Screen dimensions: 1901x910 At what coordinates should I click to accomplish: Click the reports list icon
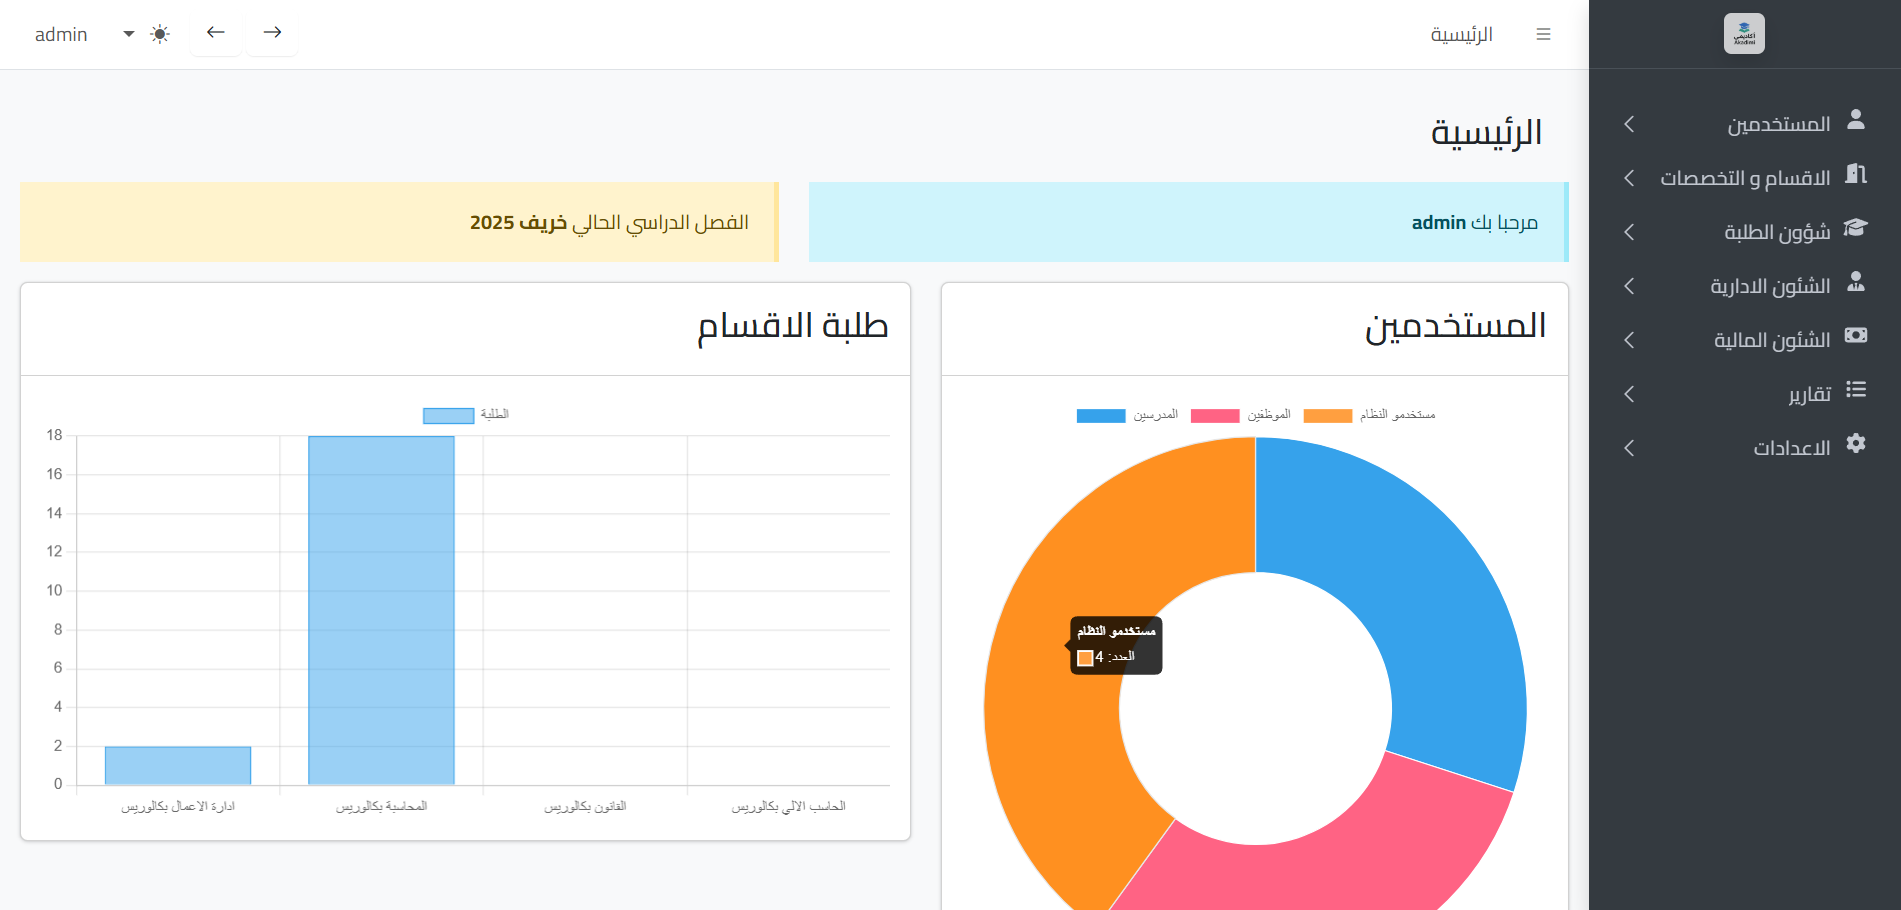(1855, 390)
